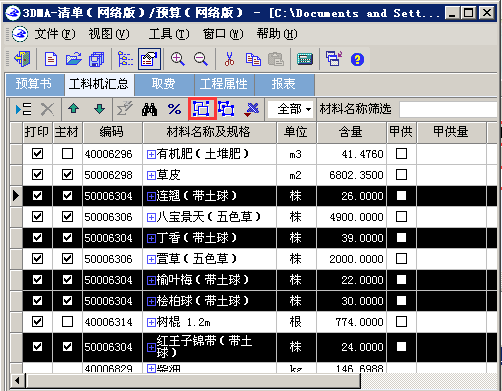502x391 pixels.
Task: Move row down with green arrow
Action: (99, 109)
